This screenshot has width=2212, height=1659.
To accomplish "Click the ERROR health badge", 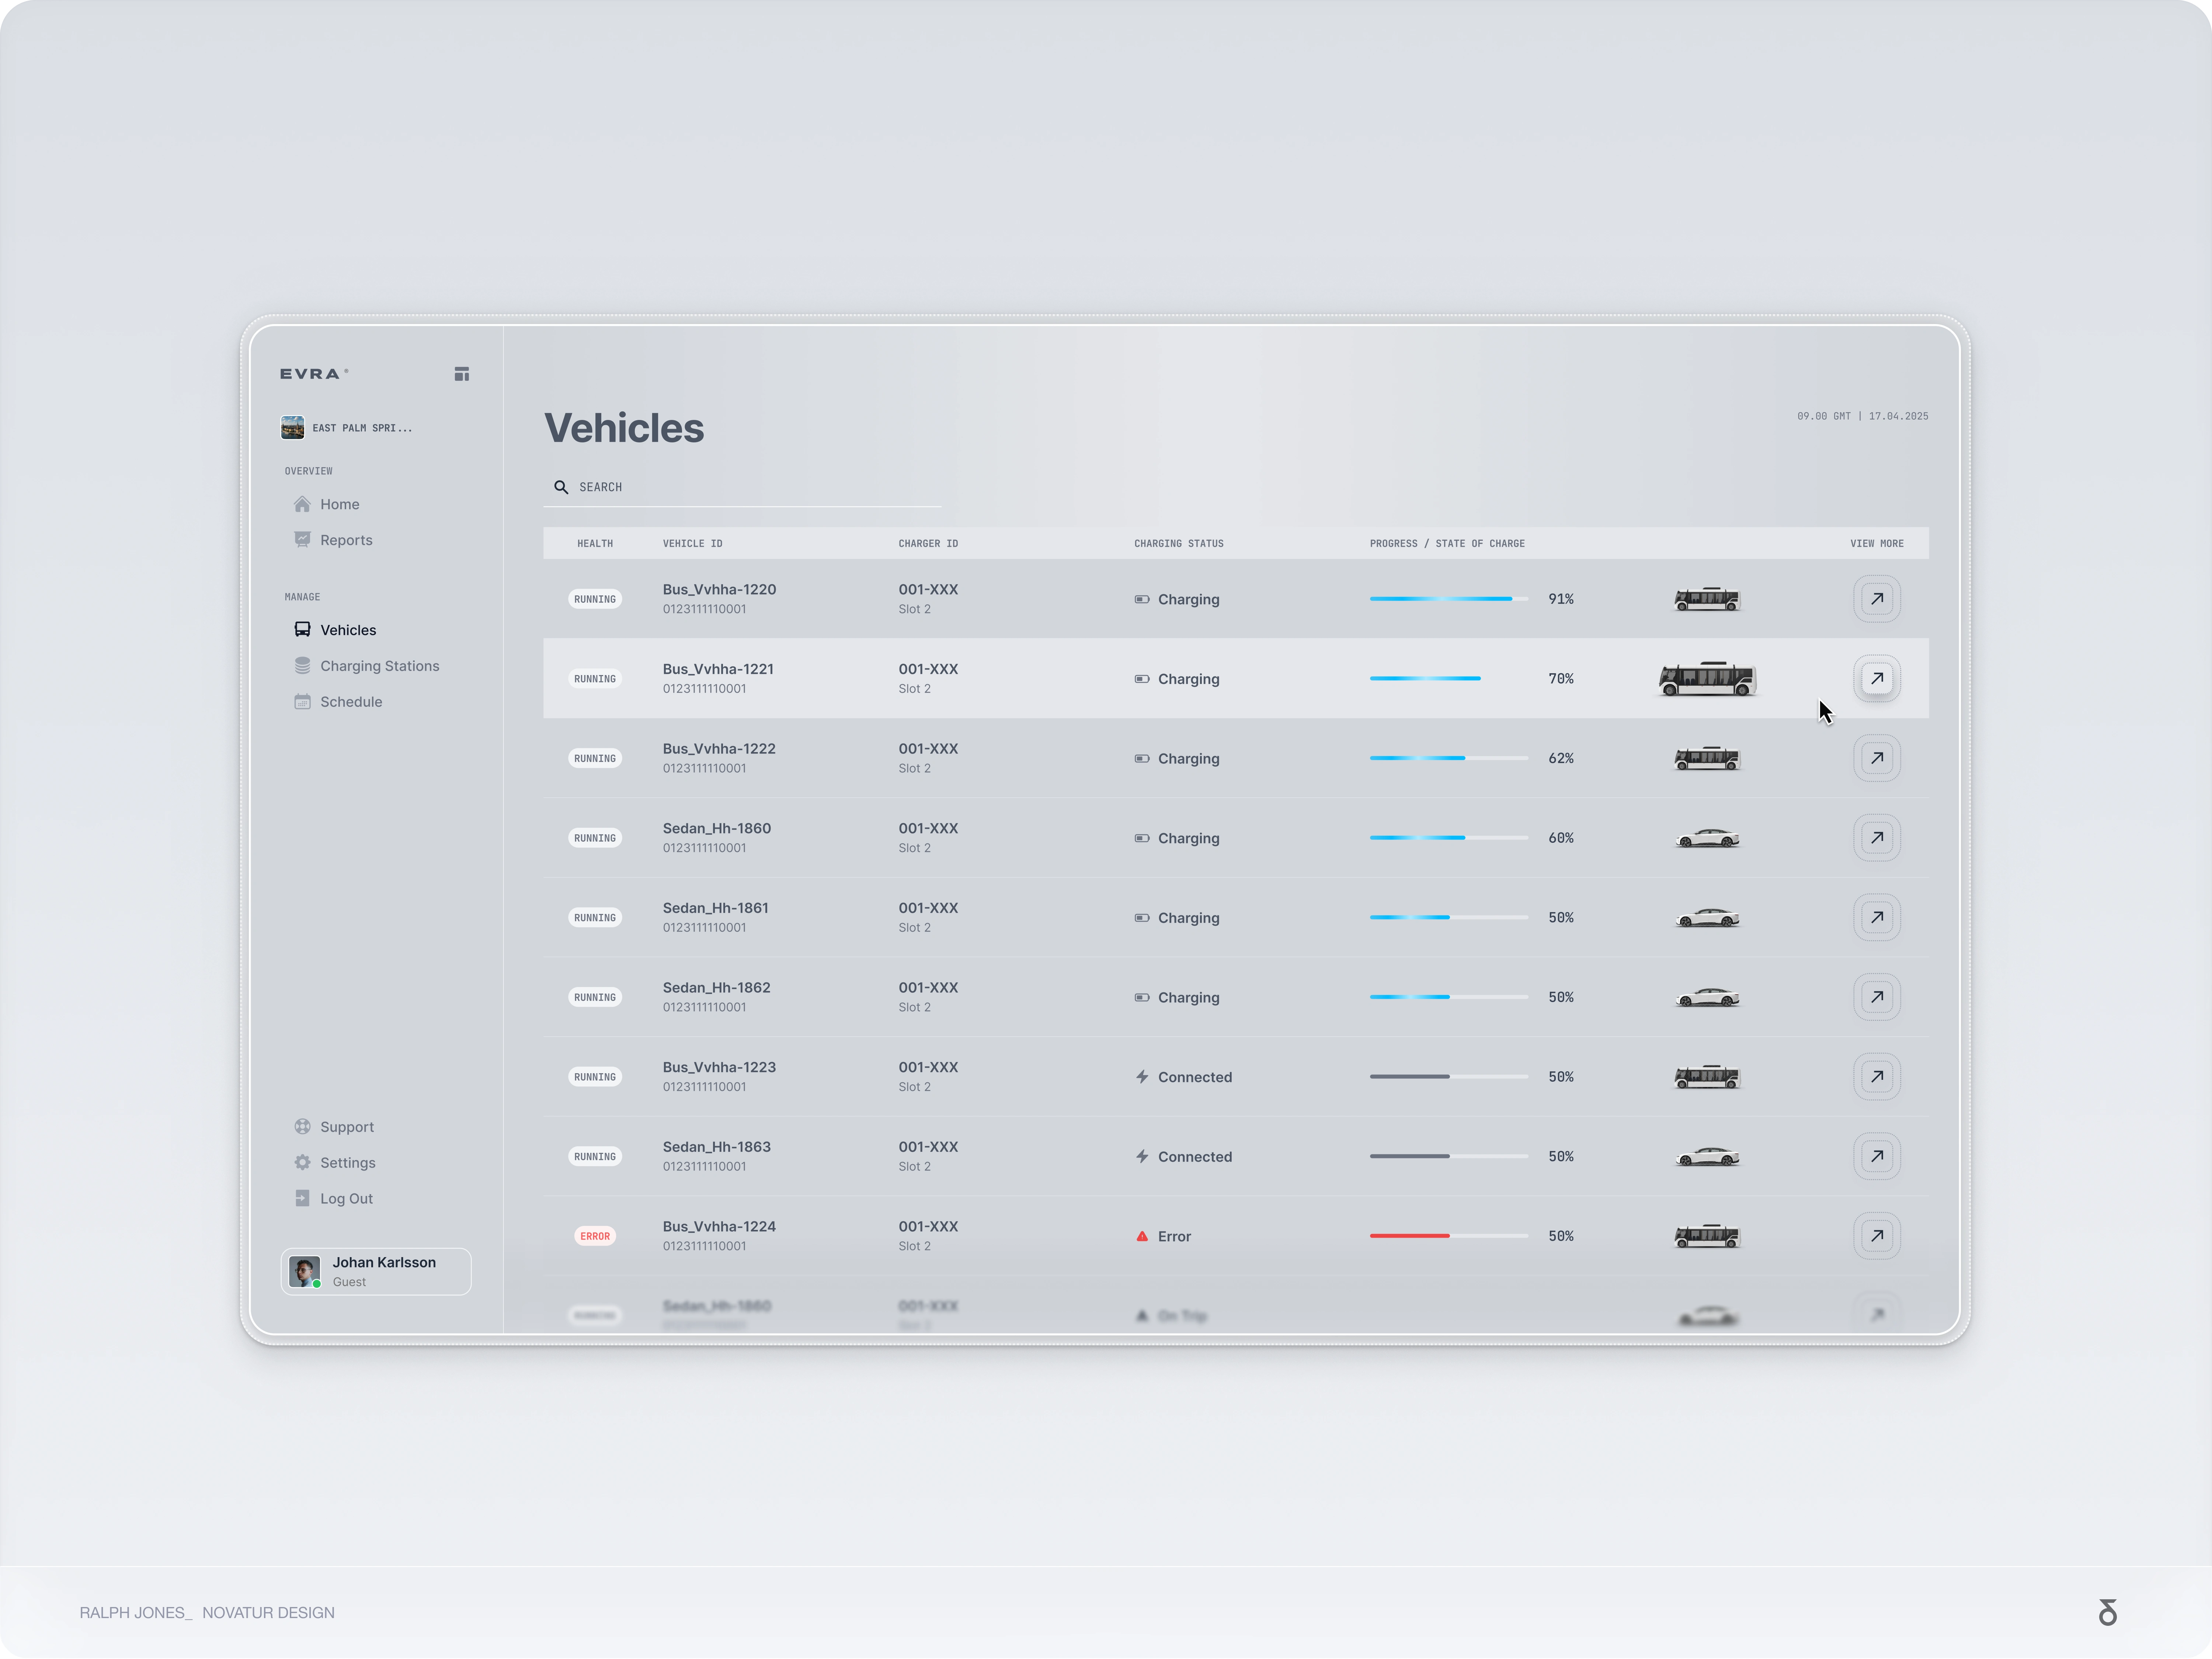I will pos(595,1236).
